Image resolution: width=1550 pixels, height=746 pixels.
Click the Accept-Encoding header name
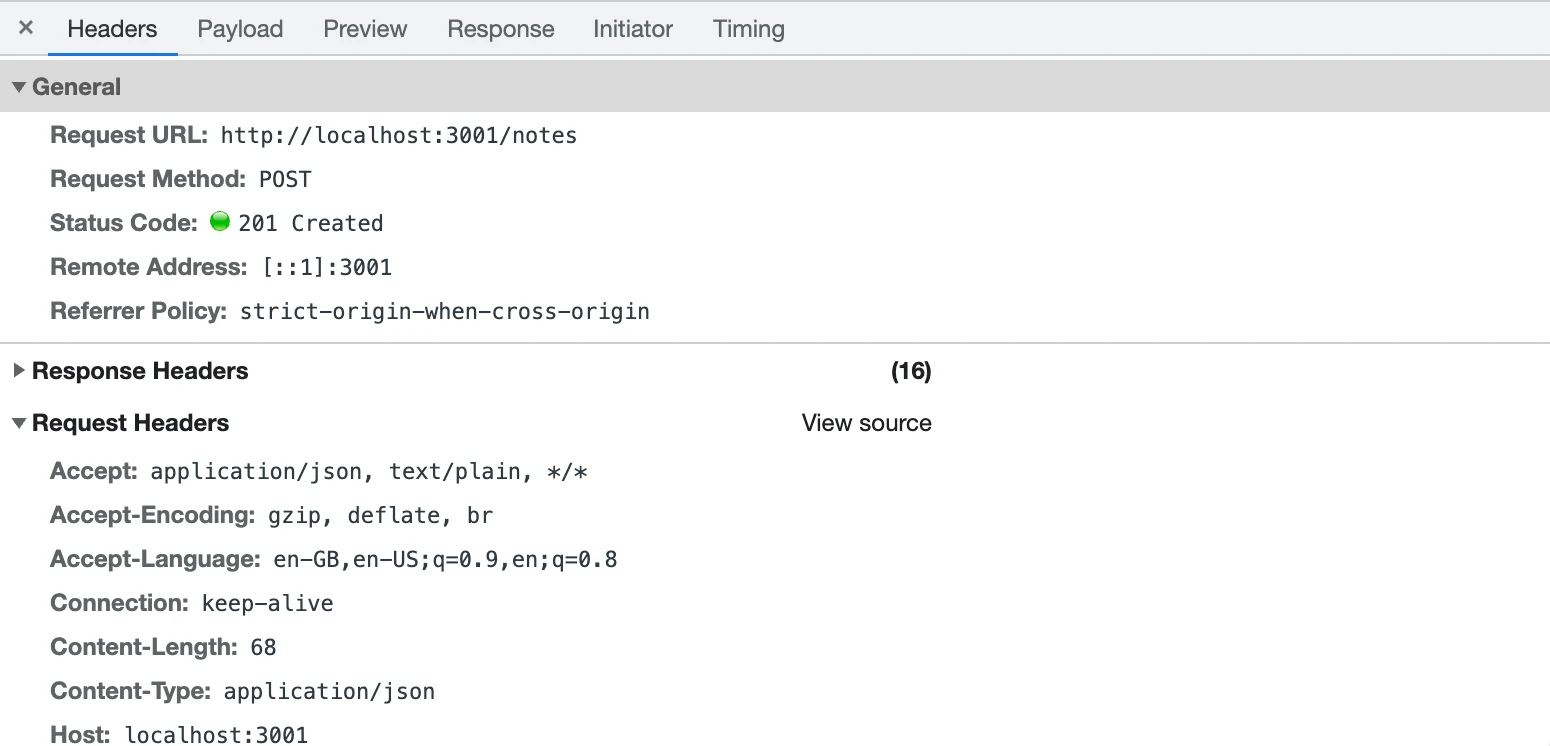(154, 515)
